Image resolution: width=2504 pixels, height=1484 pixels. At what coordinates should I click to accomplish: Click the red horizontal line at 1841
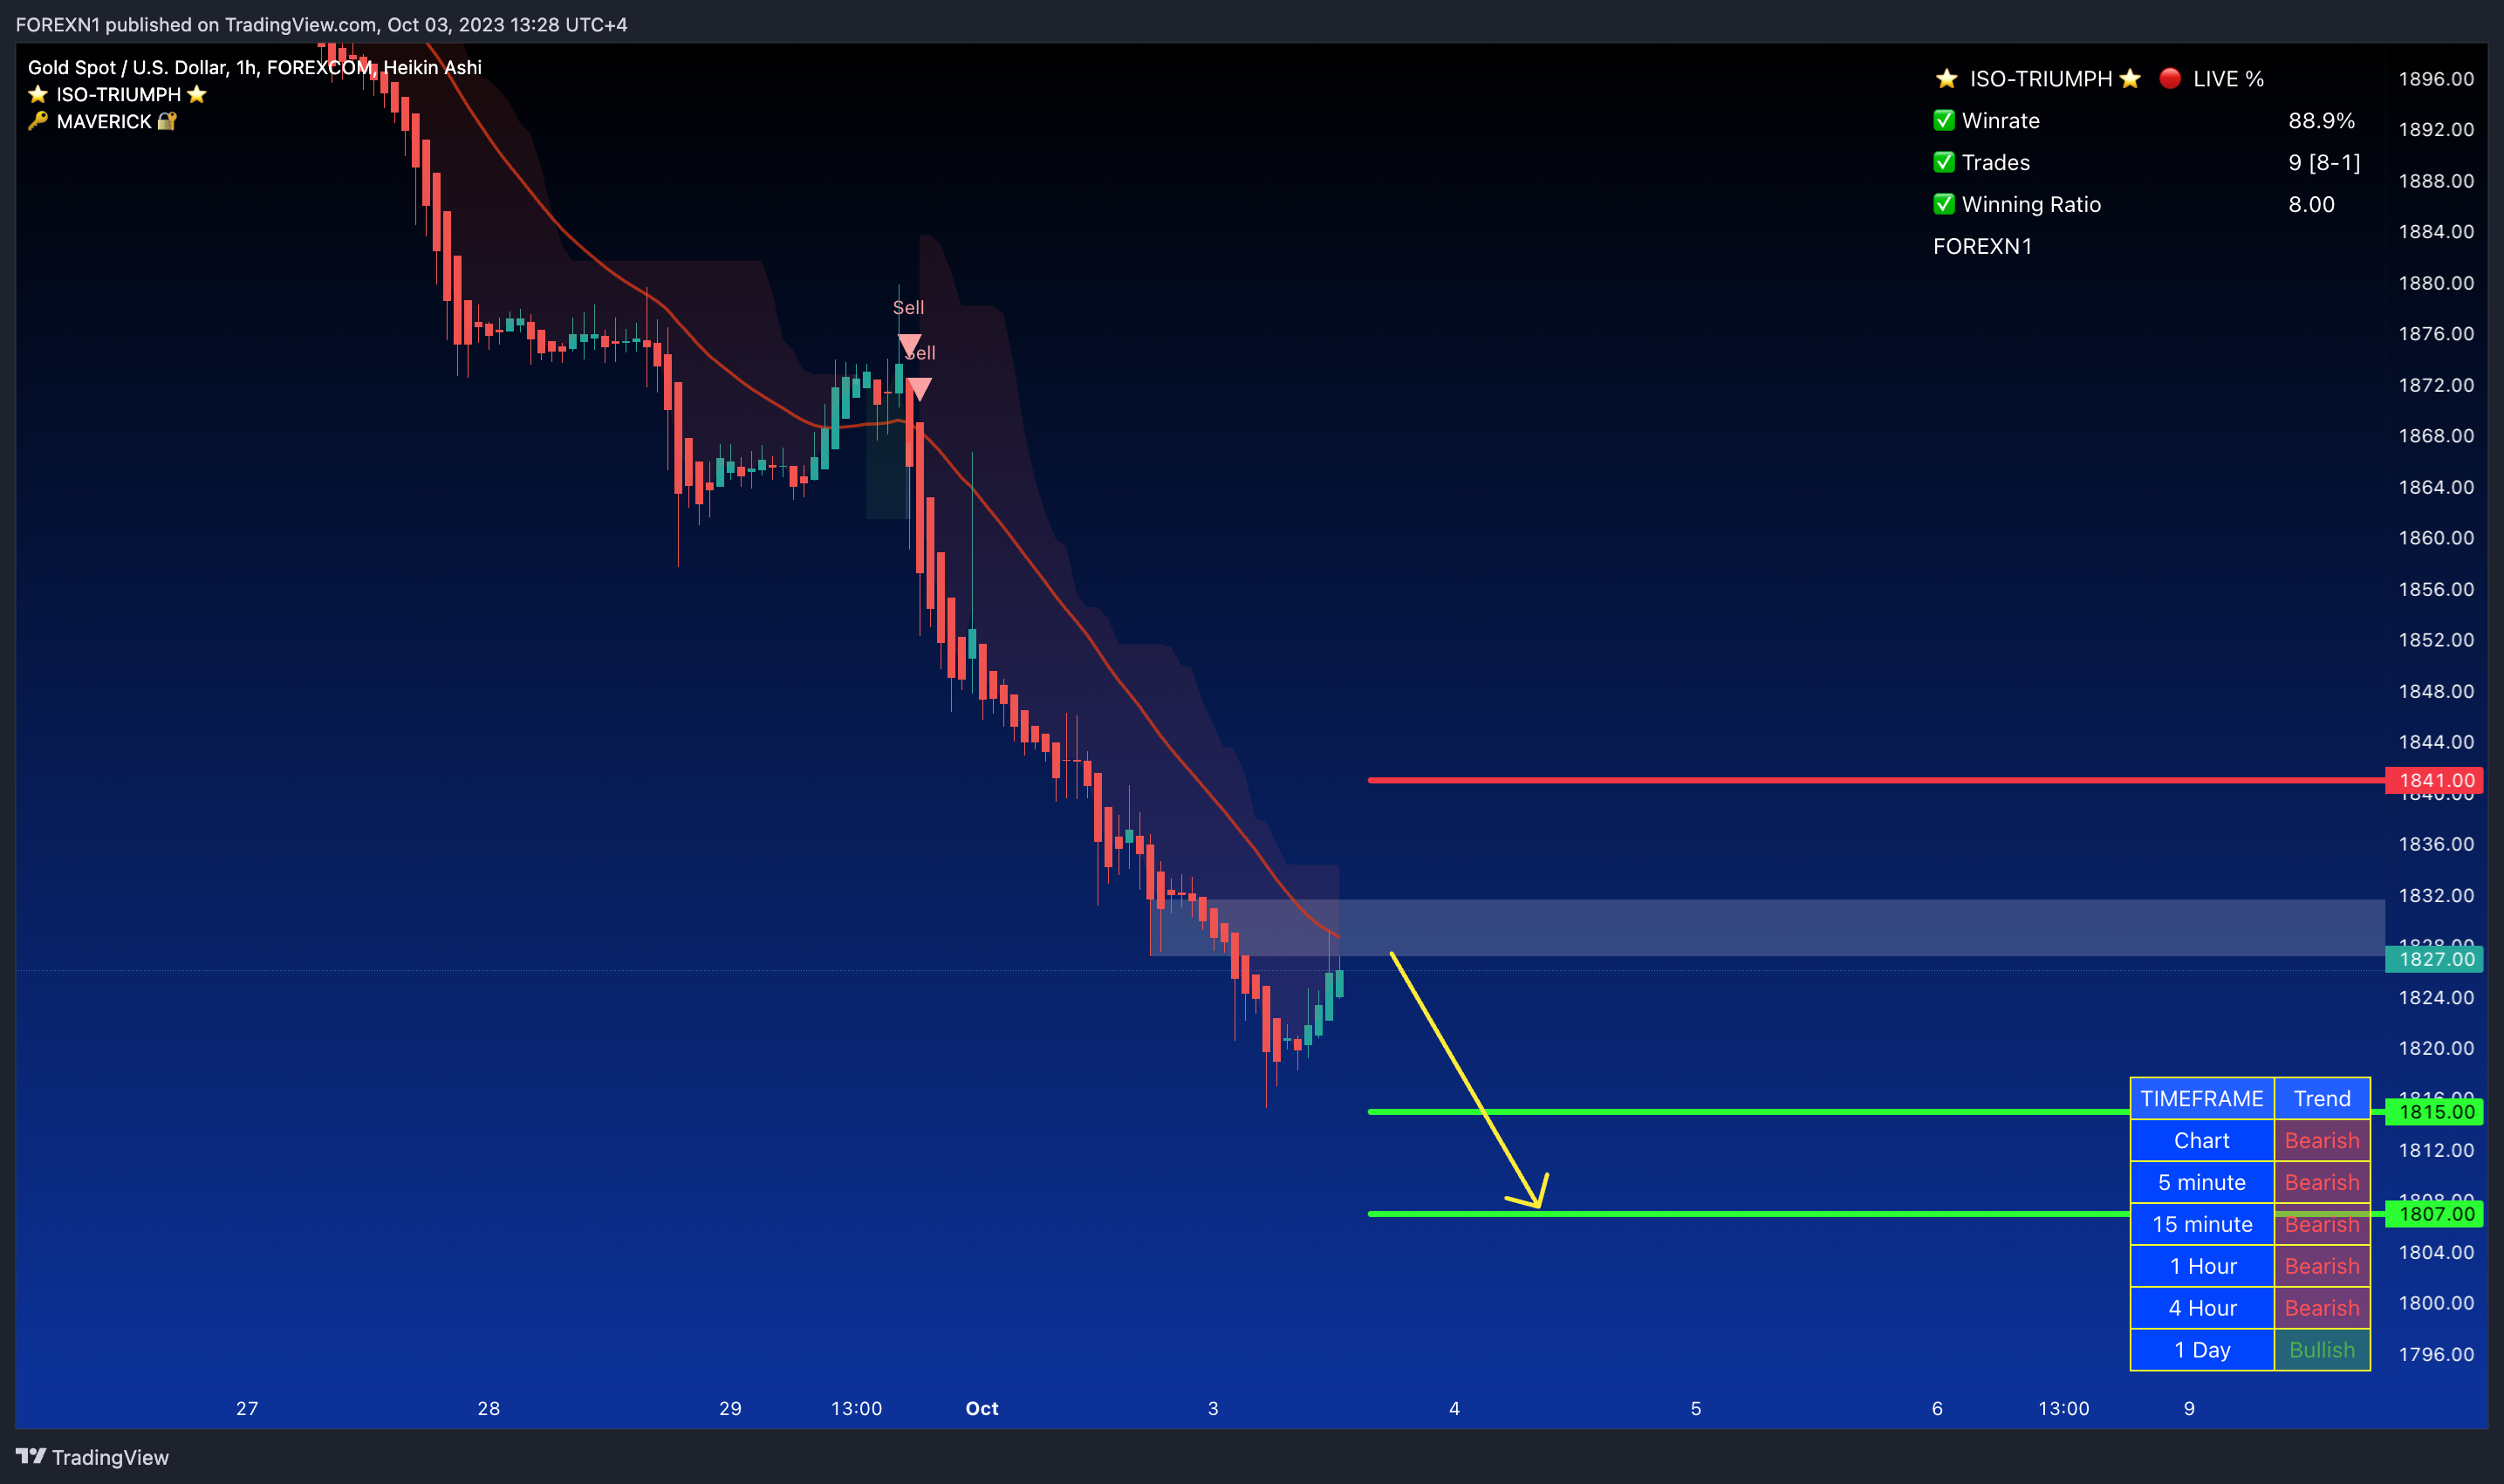pos(1876,780)
